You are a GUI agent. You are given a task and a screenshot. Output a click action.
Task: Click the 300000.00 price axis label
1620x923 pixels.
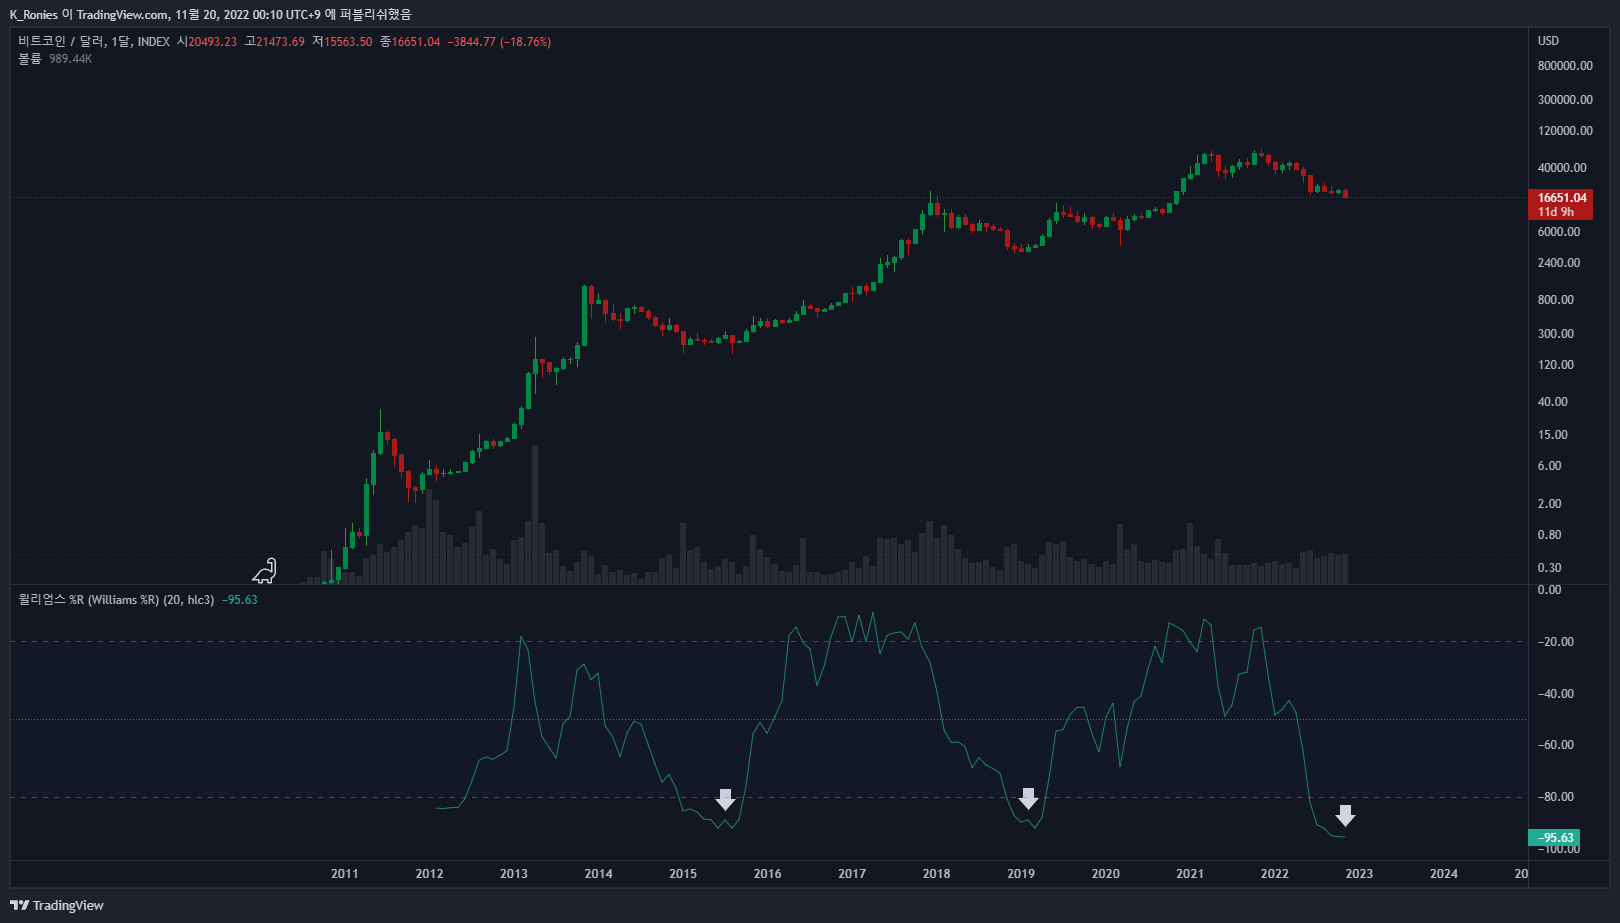[x=1565, y=100]
